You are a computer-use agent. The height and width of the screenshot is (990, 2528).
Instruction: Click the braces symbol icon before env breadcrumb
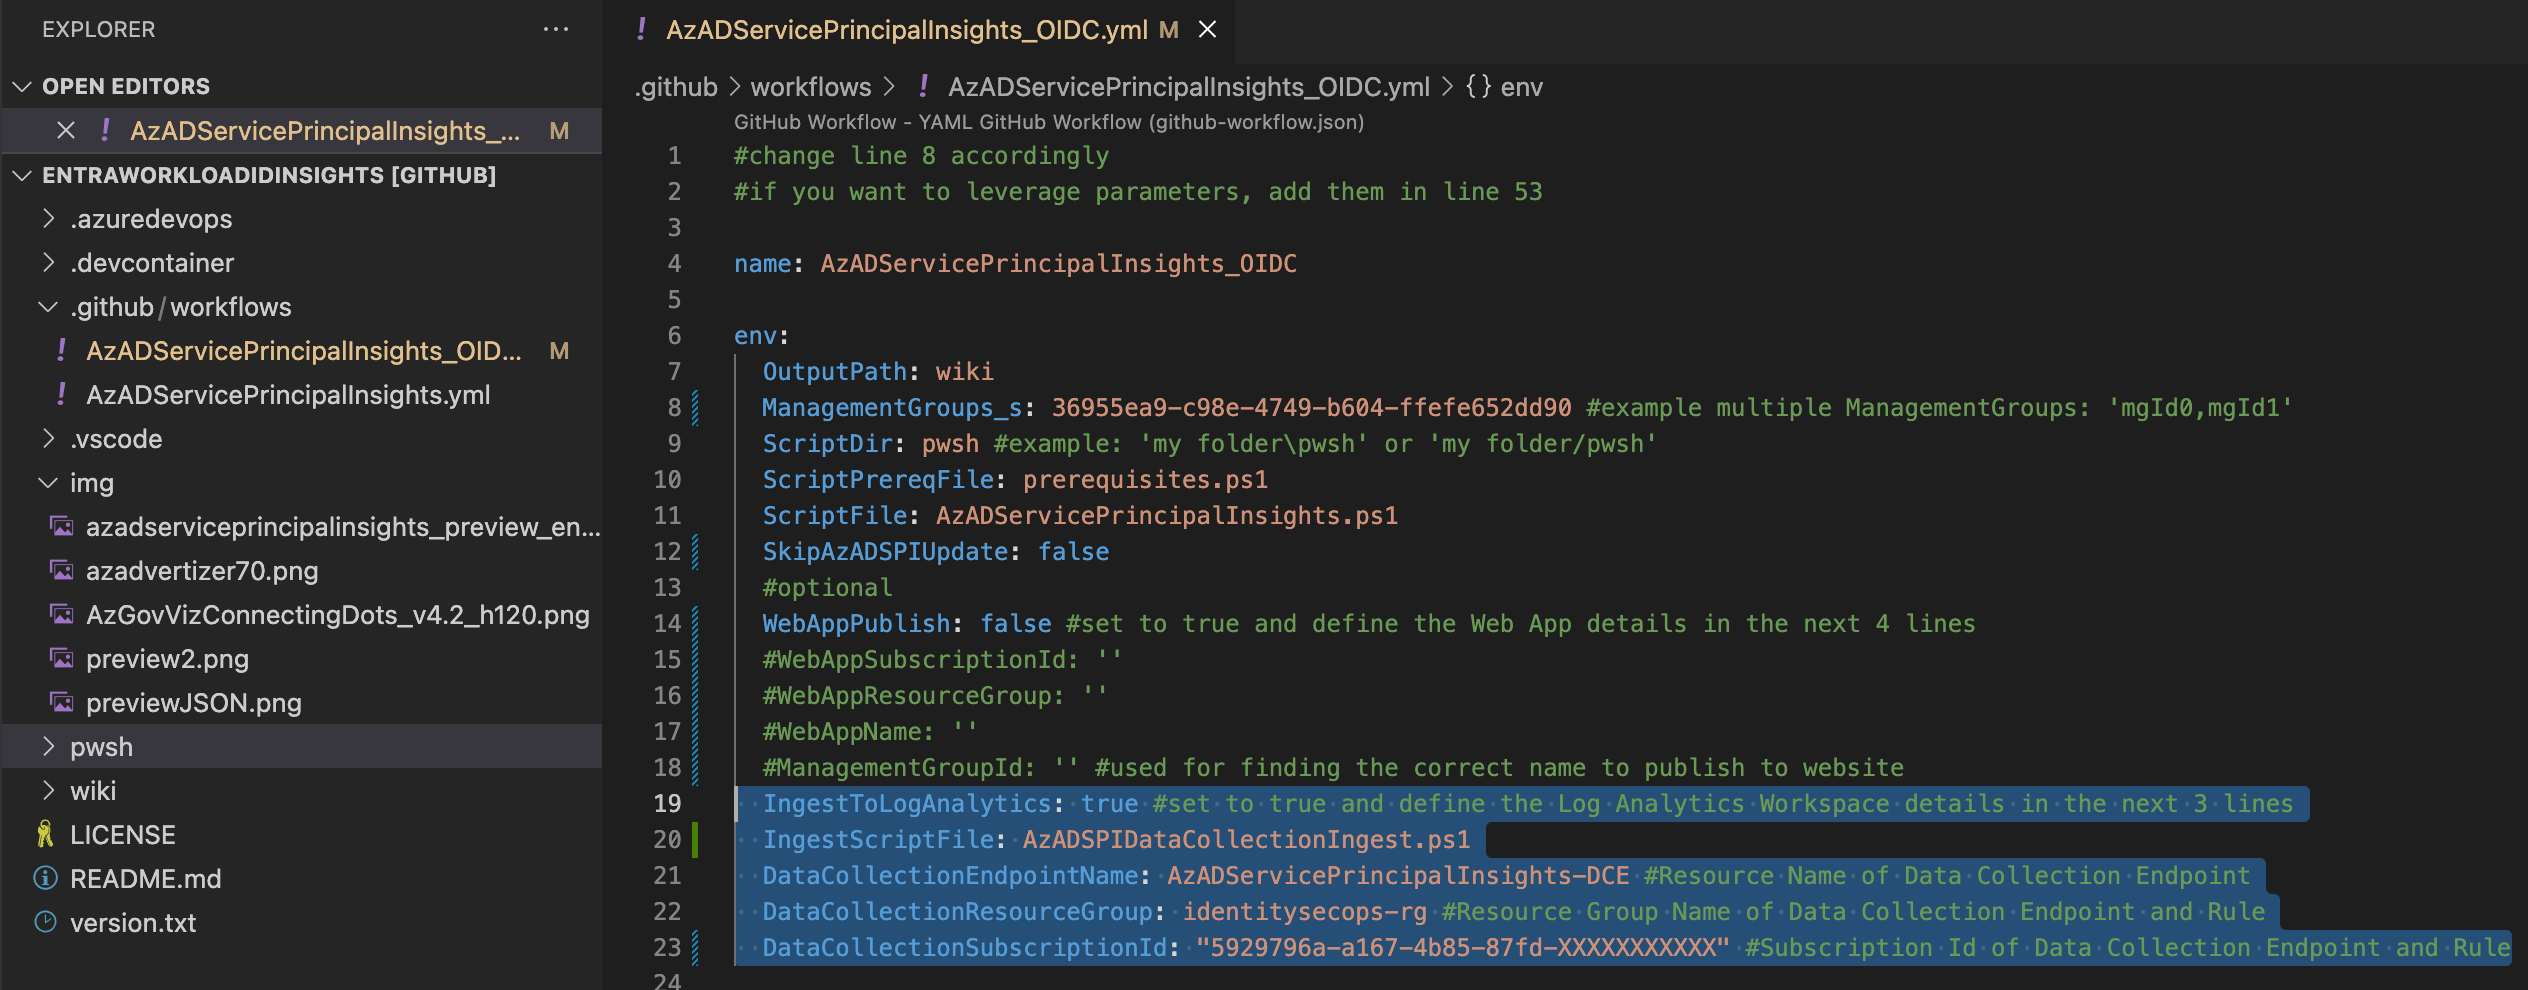tap(1479, 87)
